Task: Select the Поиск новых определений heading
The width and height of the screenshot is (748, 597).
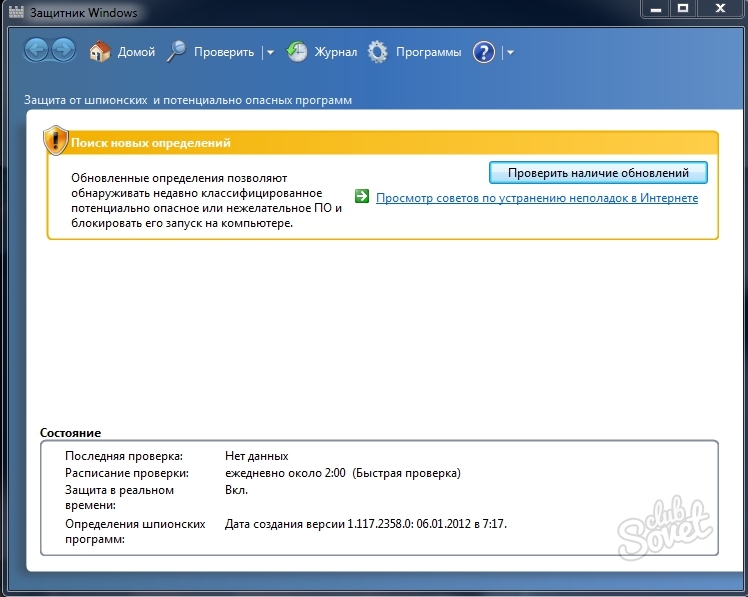Action: 151,143
